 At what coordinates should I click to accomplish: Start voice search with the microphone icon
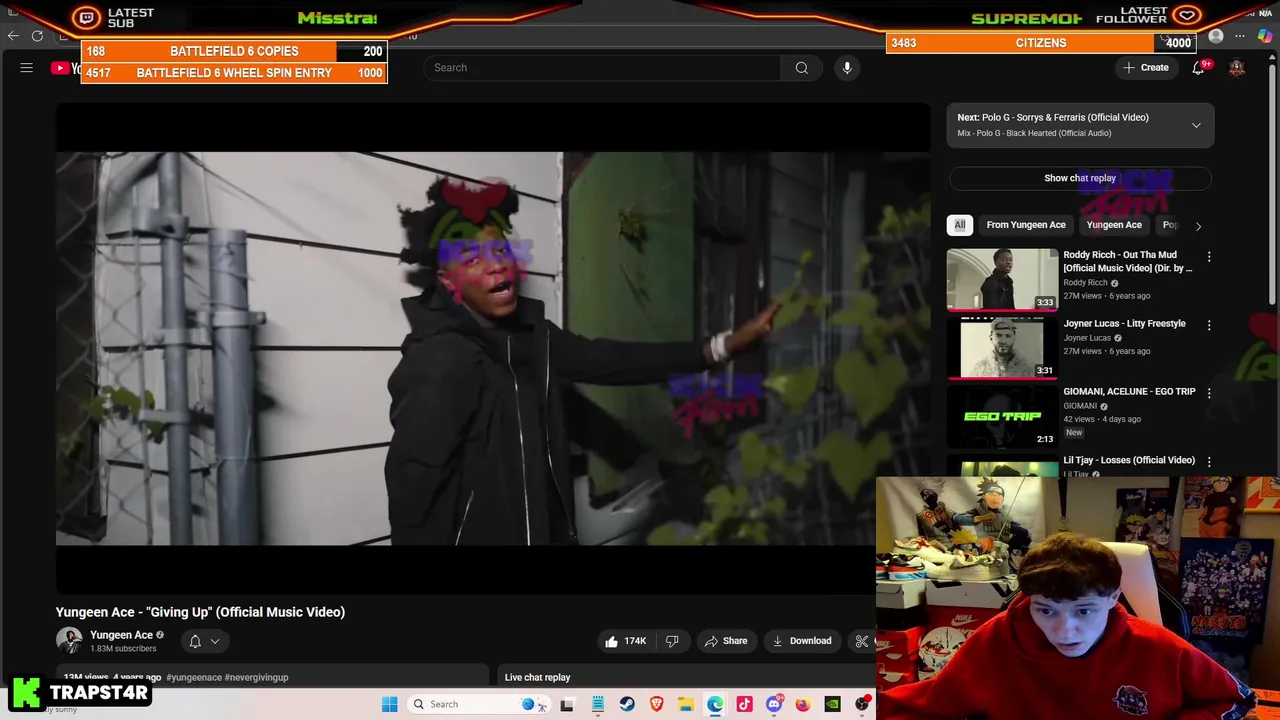click(847, 68)
